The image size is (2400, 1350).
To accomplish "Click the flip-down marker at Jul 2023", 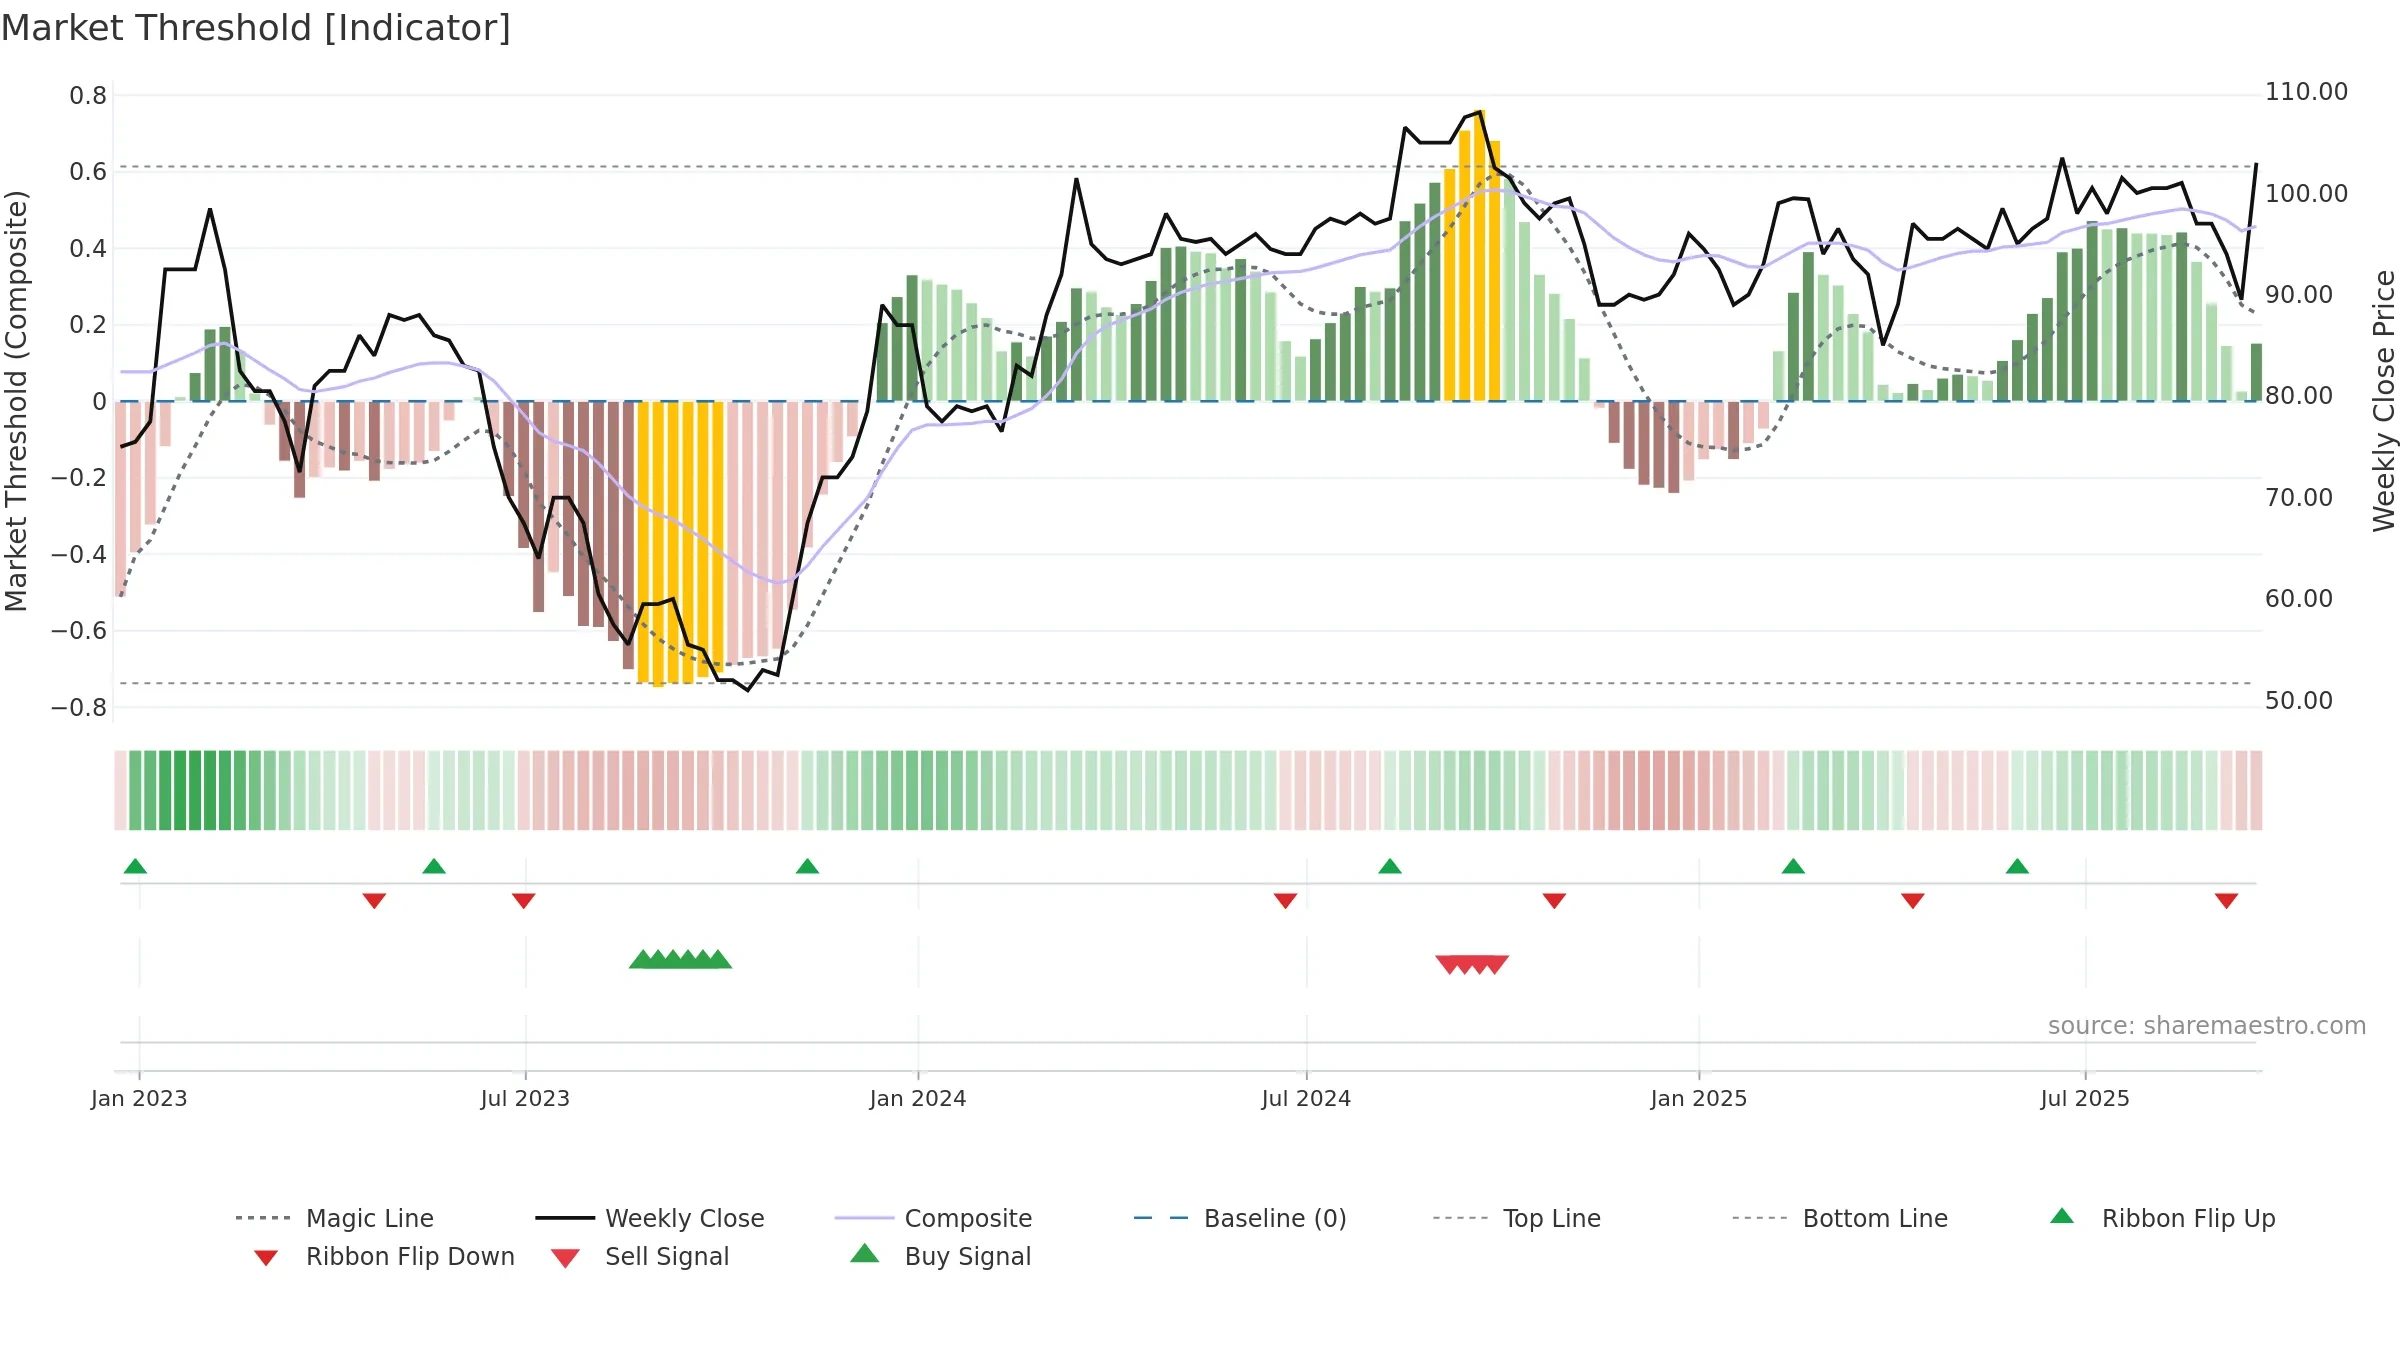I will [x=523, y=901].
